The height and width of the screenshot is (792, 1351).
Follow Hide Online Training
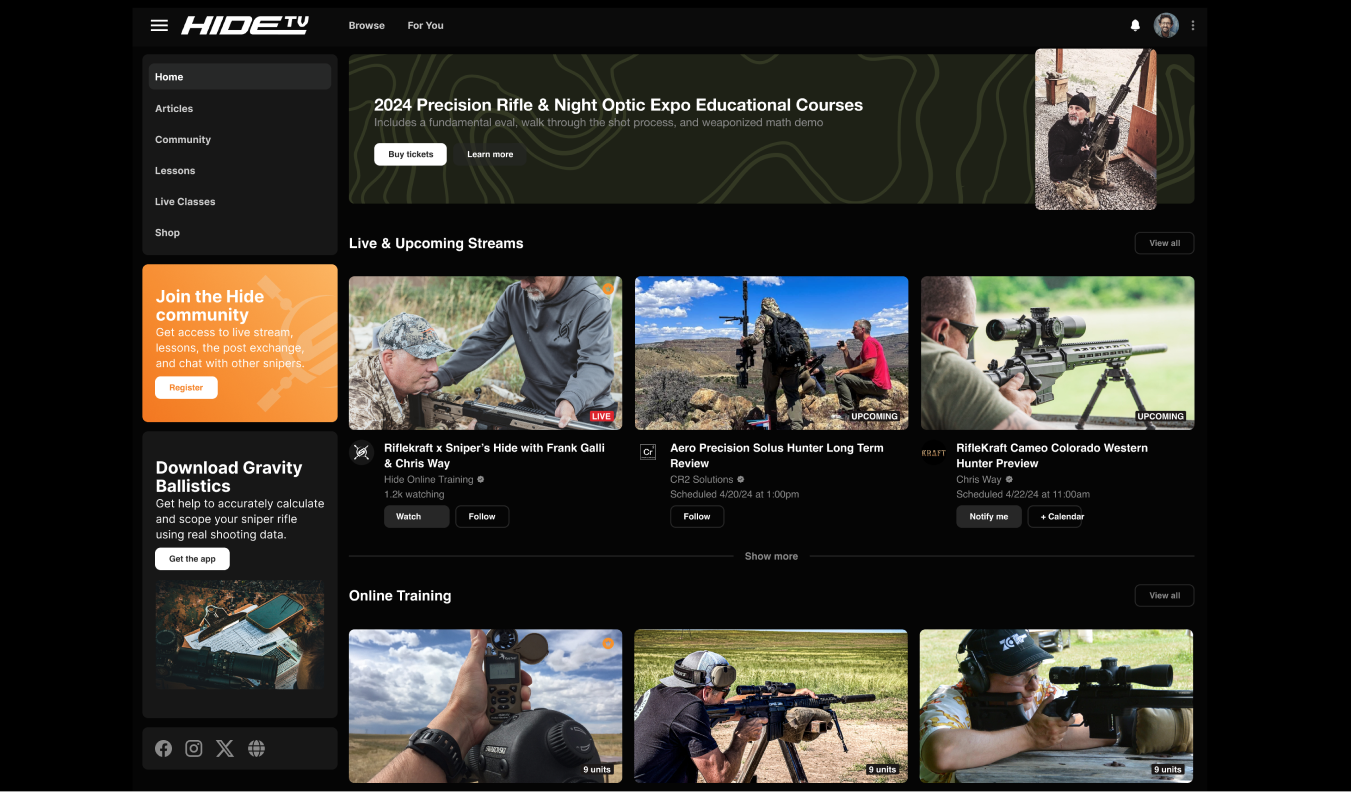coord(482,517)
